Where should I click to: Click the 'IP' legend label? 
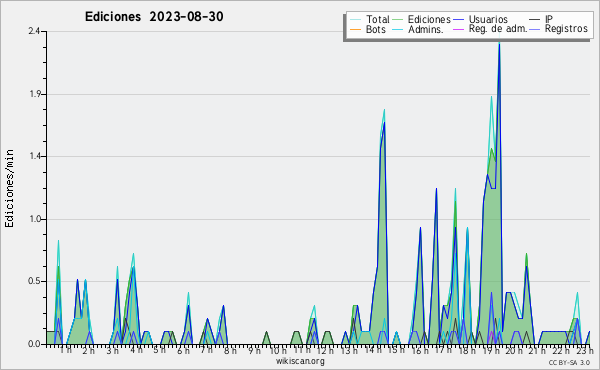pos(549,19)
